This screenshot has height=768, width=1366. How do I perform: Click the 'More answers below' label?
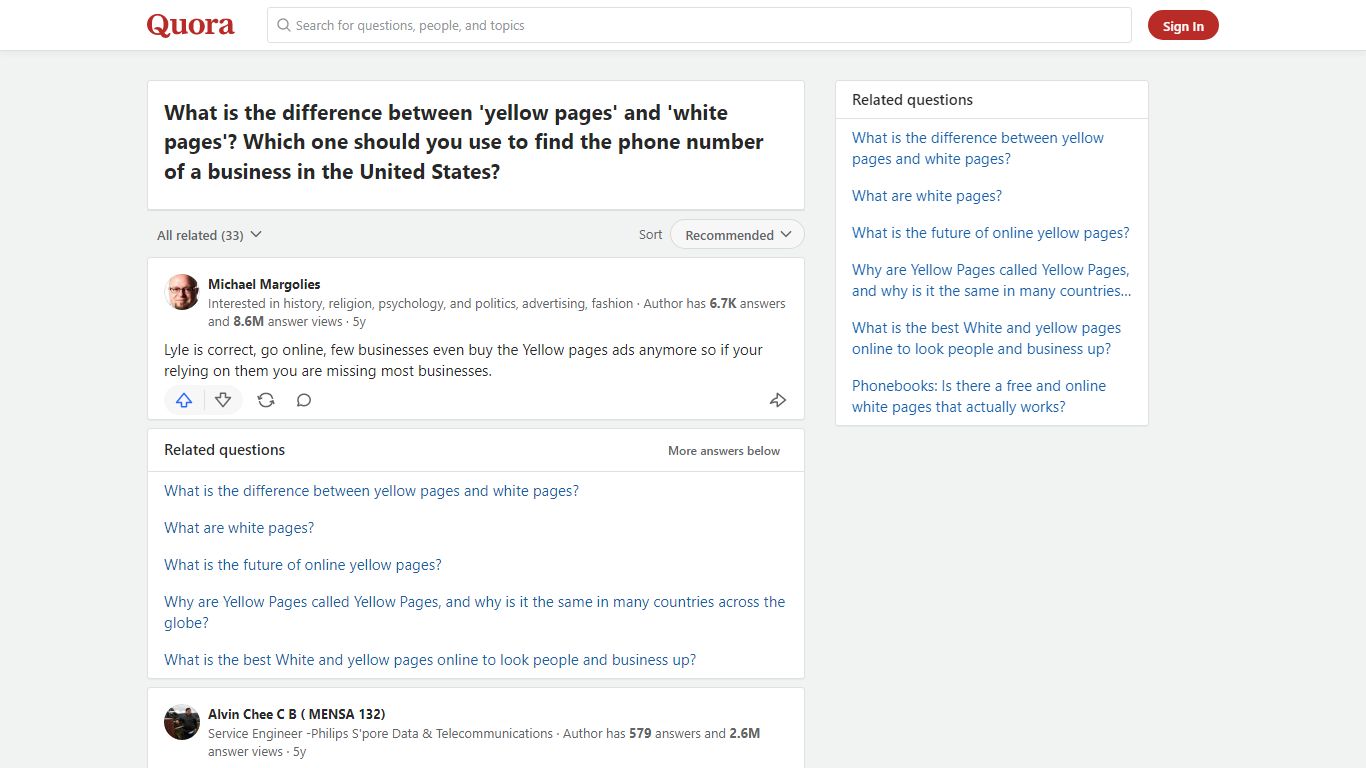[724, 451]
